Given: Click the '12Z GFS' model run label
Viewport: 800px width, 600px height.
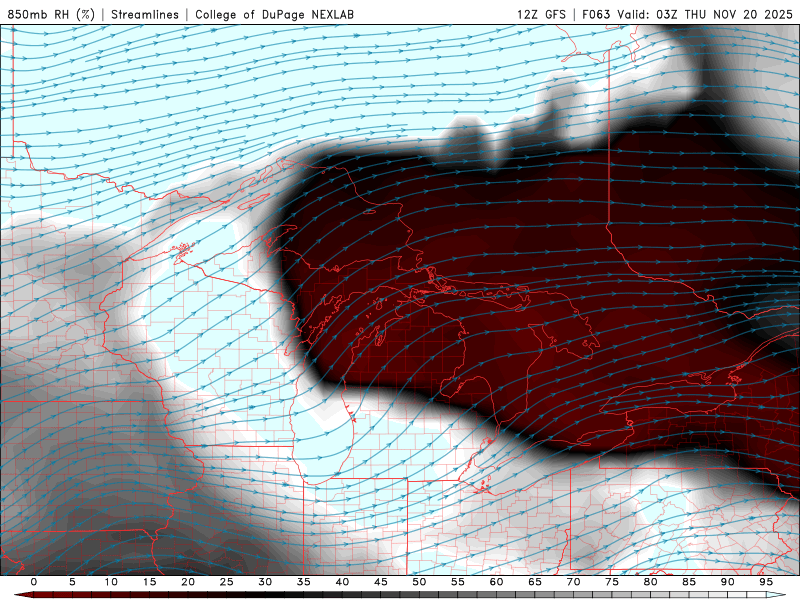Looking at the screenshot, I should (x=541, y=14).
